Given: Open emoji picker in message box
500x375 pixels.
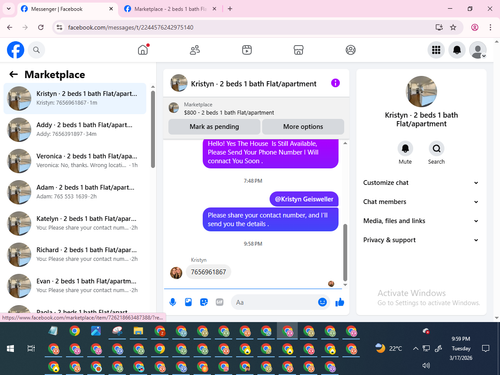Looking at the screenshot, I should tap(322, 302).
